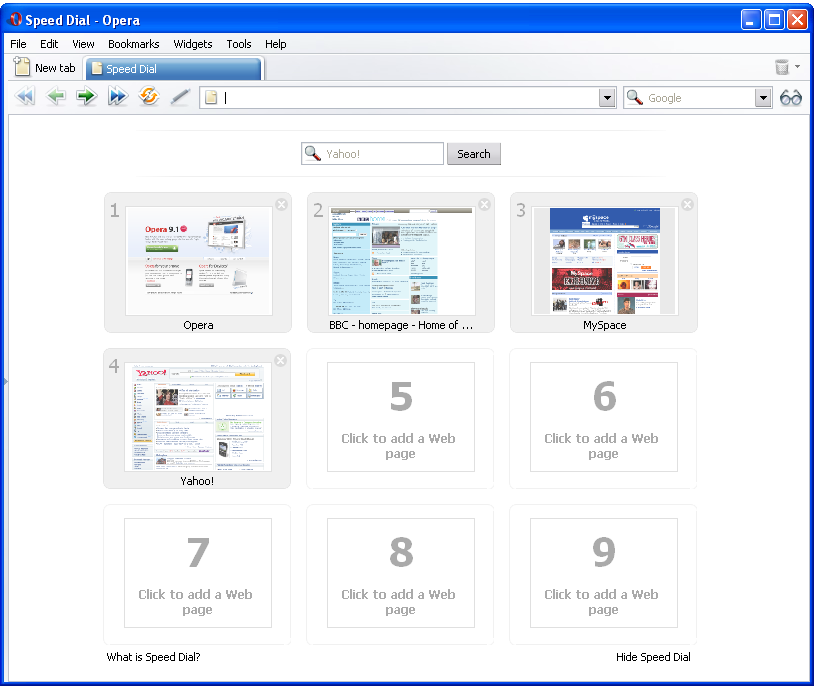Click empty speed dial slot 5

400,417
